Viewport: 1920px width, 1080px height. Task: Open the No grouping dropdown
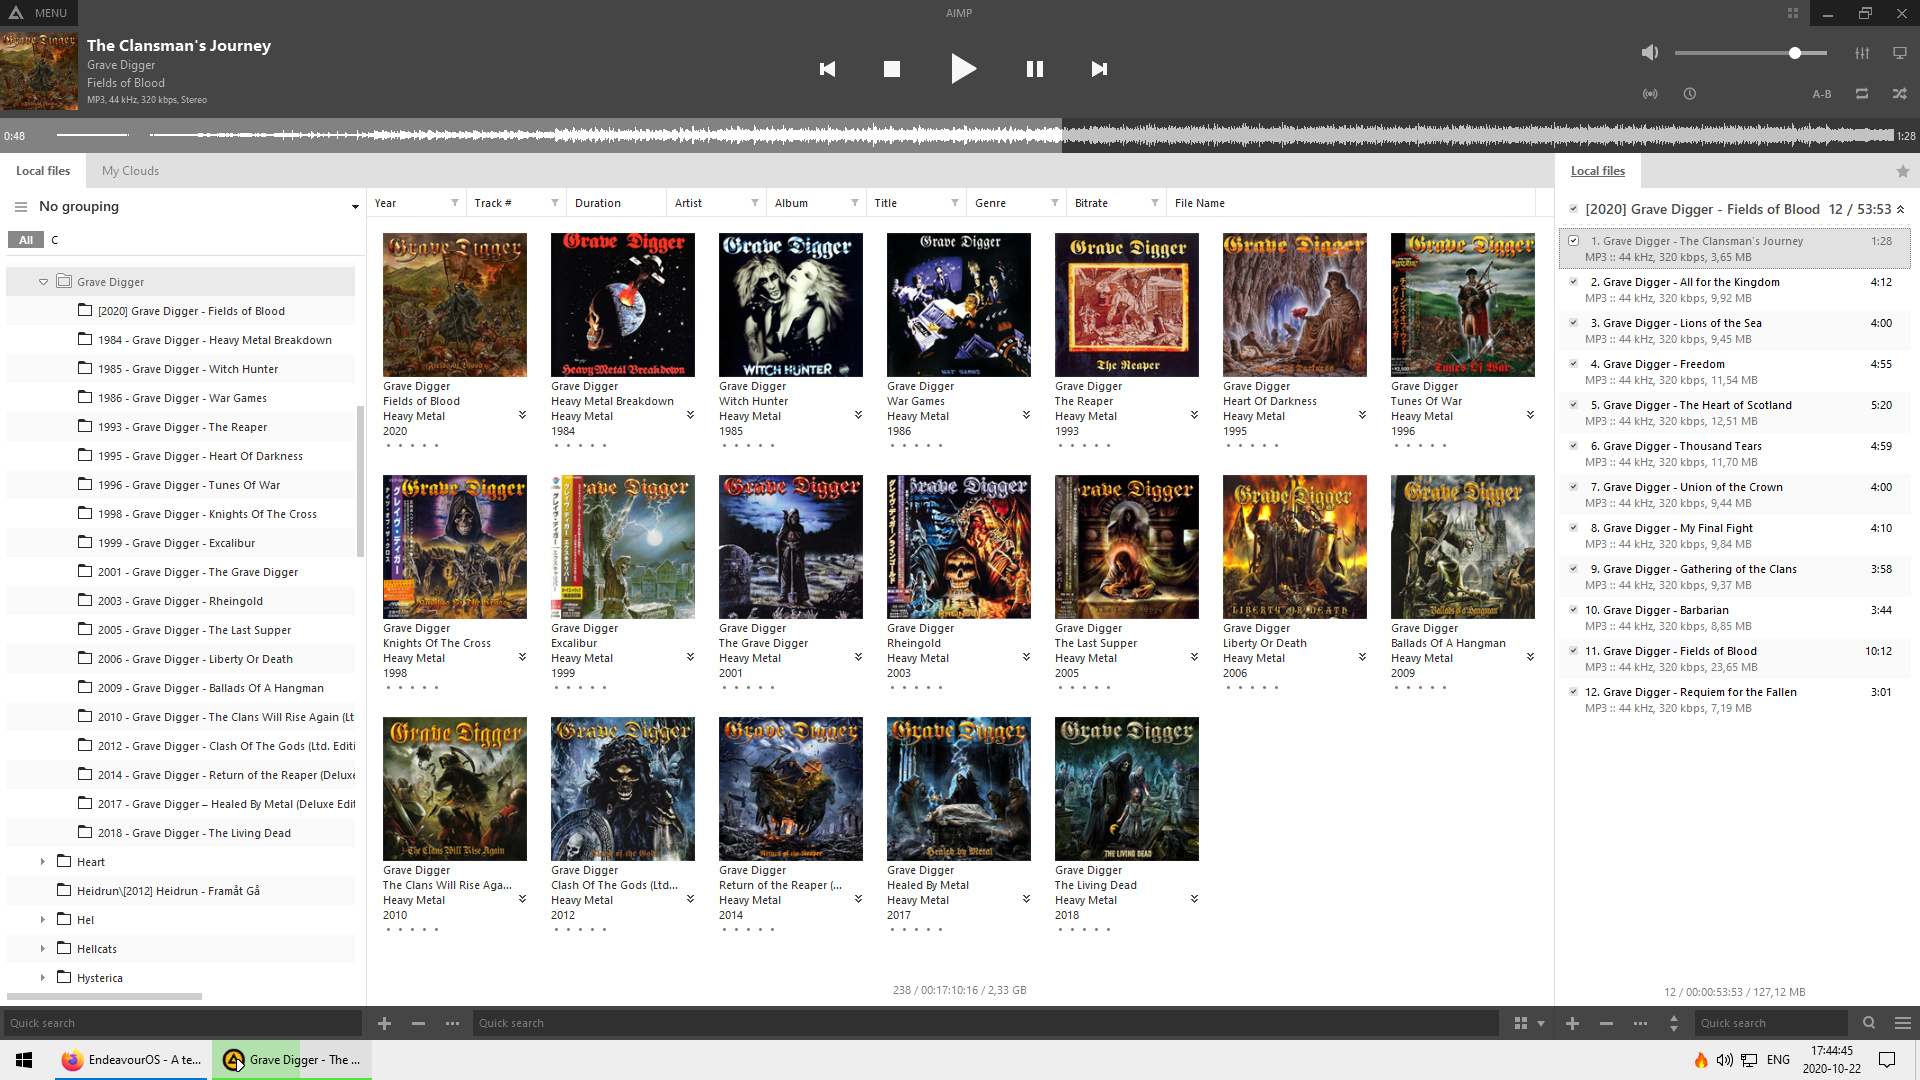pyautogui.click(x=354, y=207)
